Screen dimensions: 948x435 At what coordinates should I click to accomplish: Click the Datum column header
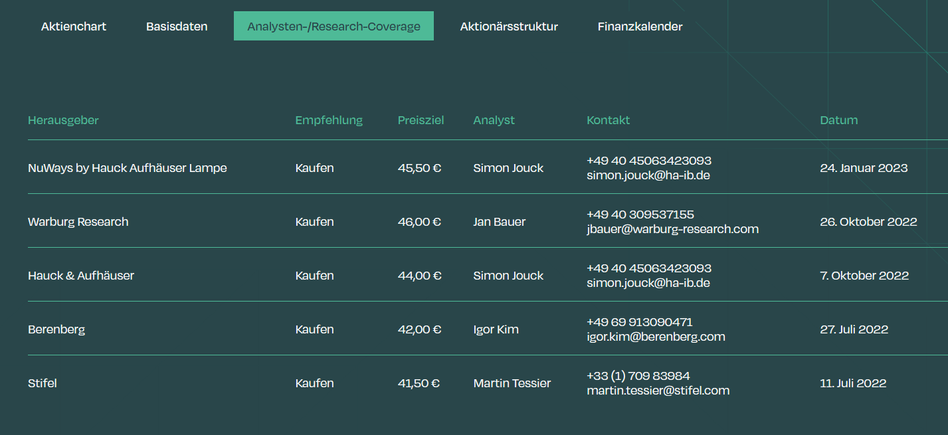click(839, 120)
